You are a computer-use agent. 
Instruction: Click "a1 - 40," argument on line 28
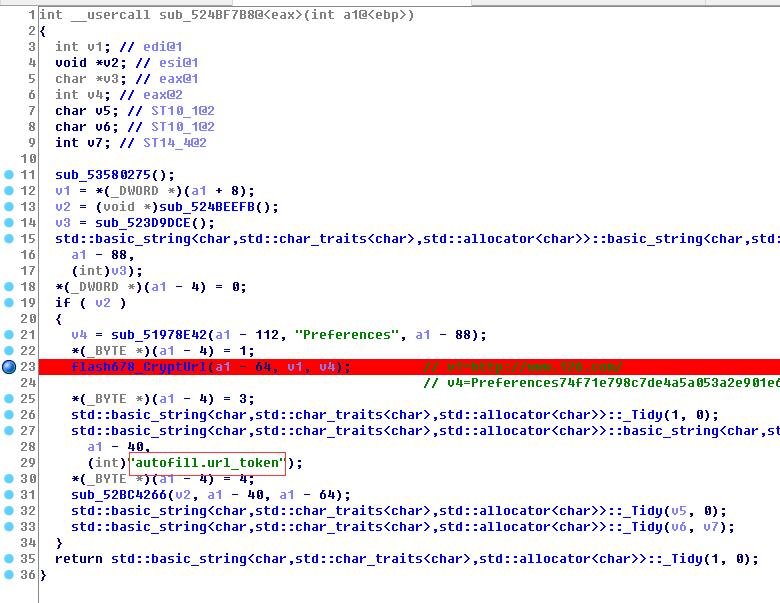(119, 447)
